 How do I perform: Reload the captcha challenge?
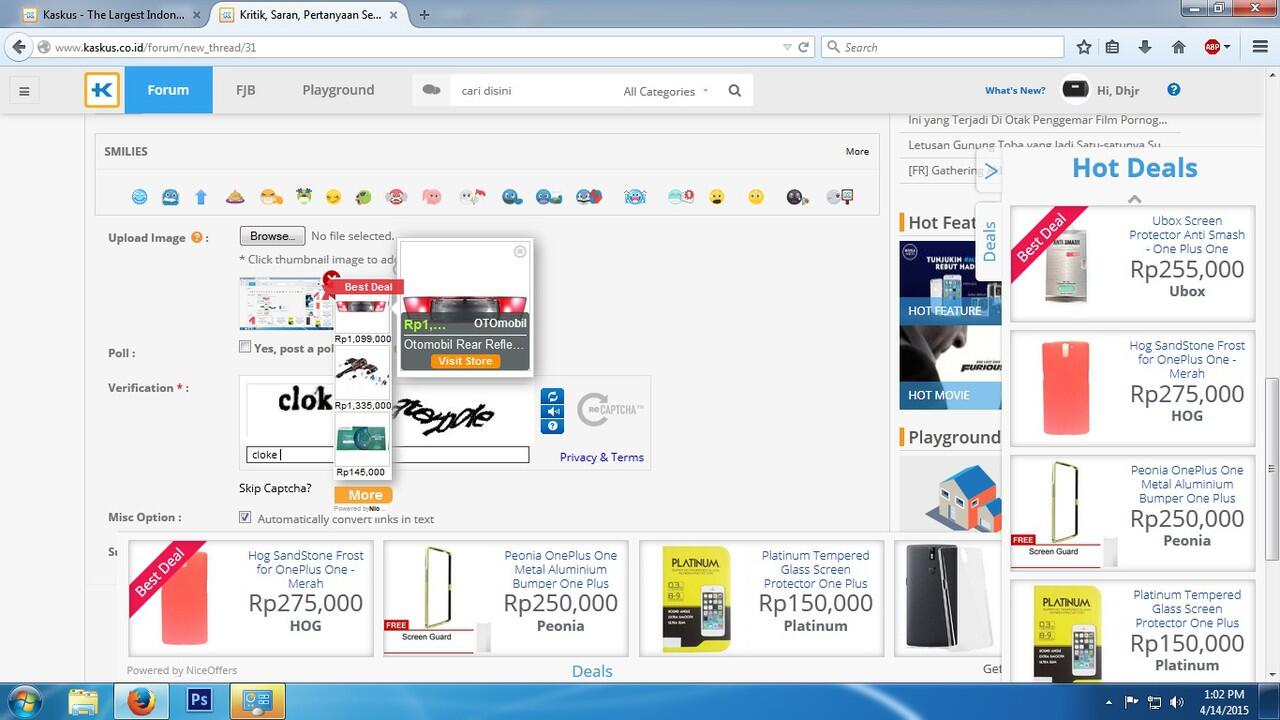(x=553, y=396)
